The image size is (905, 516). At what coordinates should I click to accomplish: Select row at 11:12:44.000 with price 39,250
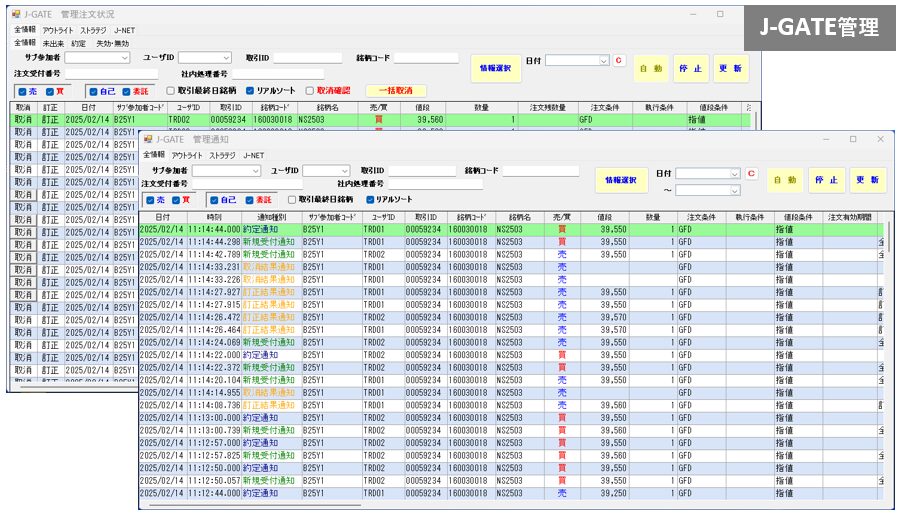(511, 493)
